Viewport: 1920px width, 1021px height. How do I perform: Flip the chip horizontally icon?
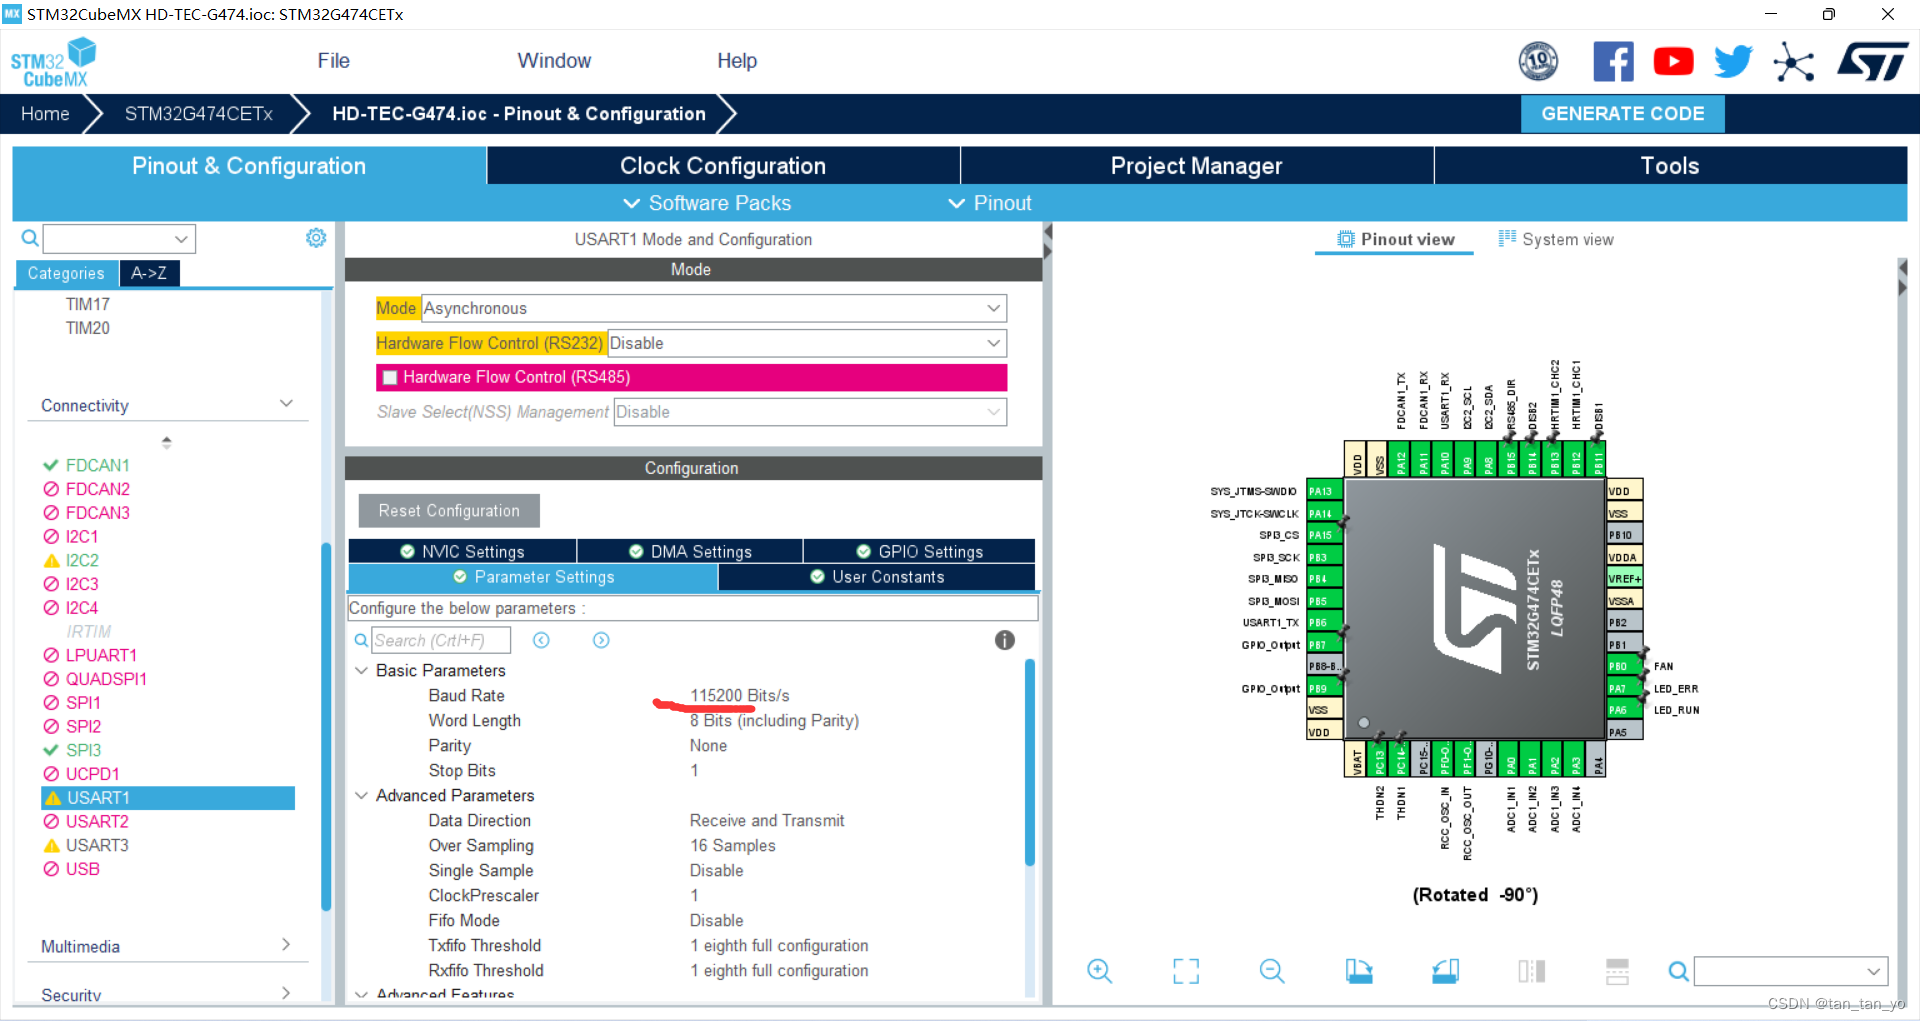tap(1531, 970)
